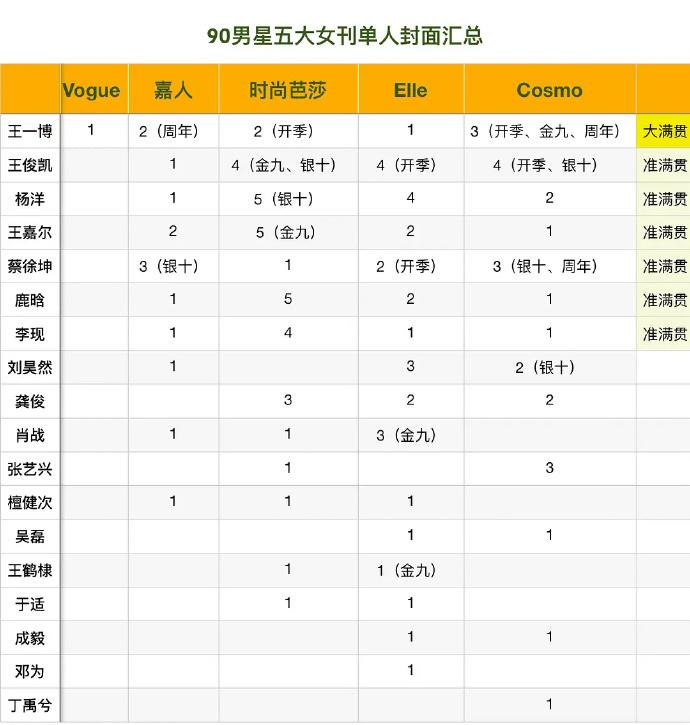Select the Cosmo column header
The width and height of the screenshot is (690, 725).
click(549, 90)
